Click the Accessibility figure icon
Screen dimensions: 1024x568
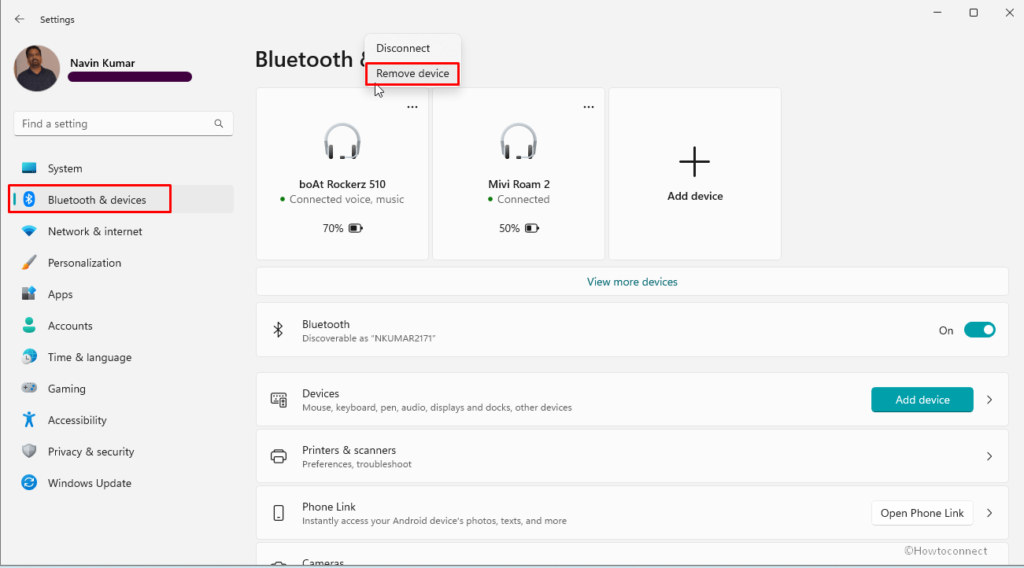(x=29, y=419)
